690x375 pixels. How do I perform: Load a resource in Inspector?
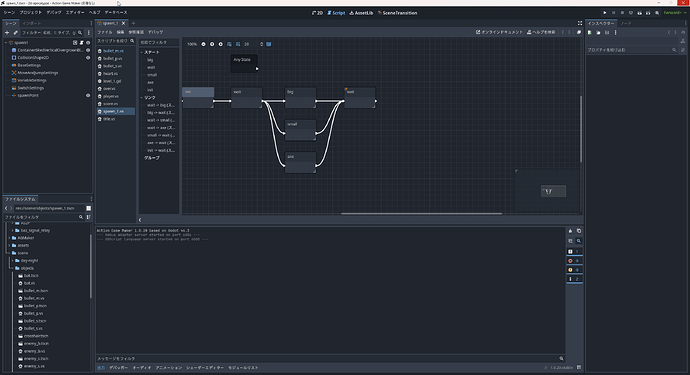(598, 33)
